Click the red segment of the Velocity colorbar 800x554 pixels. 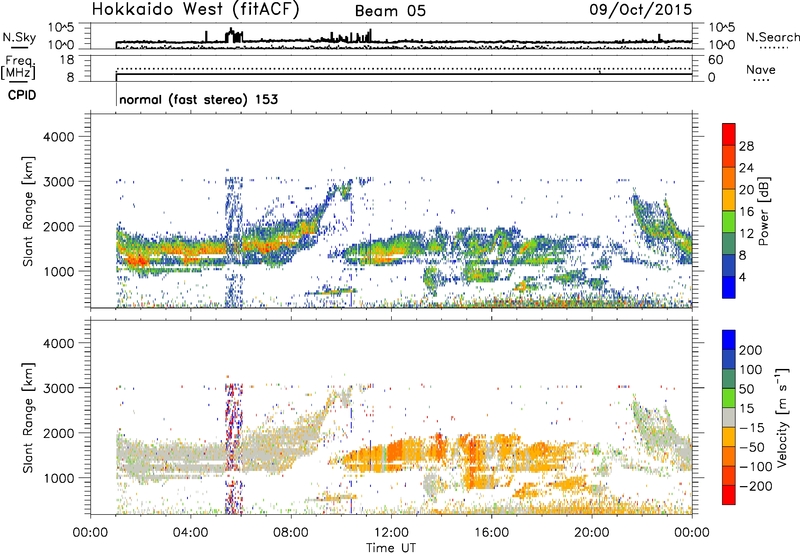pos(729,495)
